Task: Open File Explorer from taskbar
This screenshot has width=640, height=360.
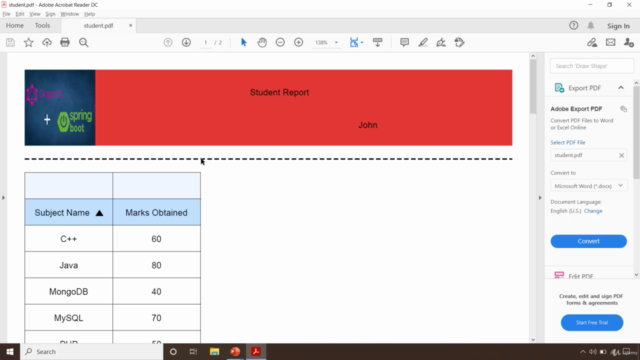Action: click(214, 351)
